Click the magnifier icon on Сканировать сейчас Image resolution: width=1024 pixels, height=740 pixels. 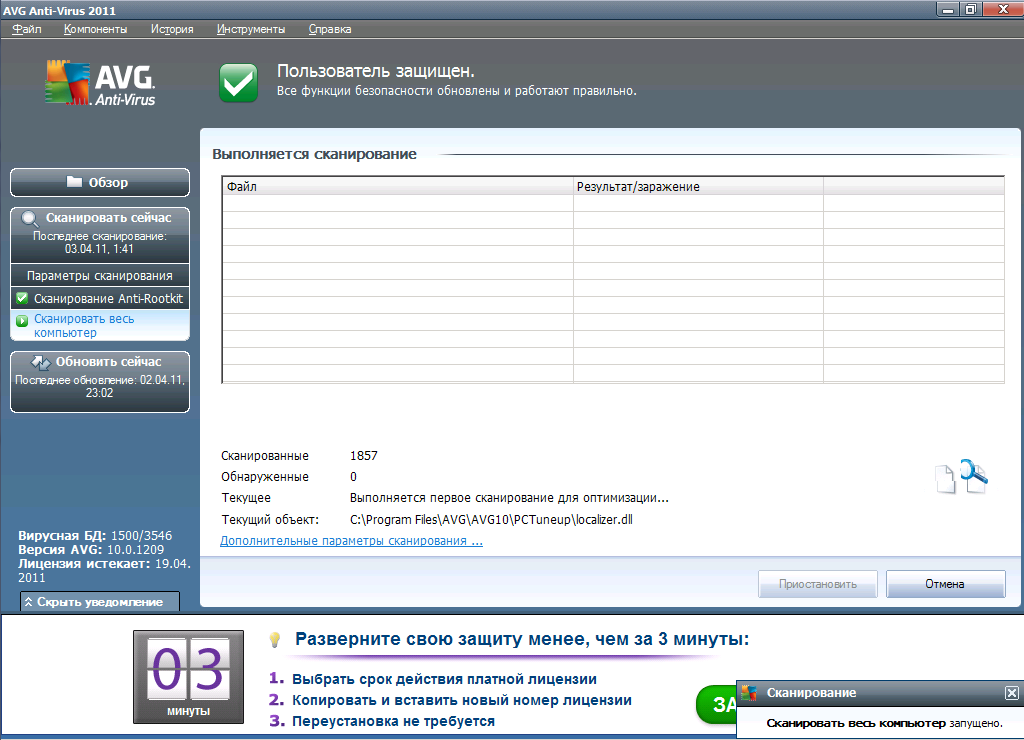29,219
